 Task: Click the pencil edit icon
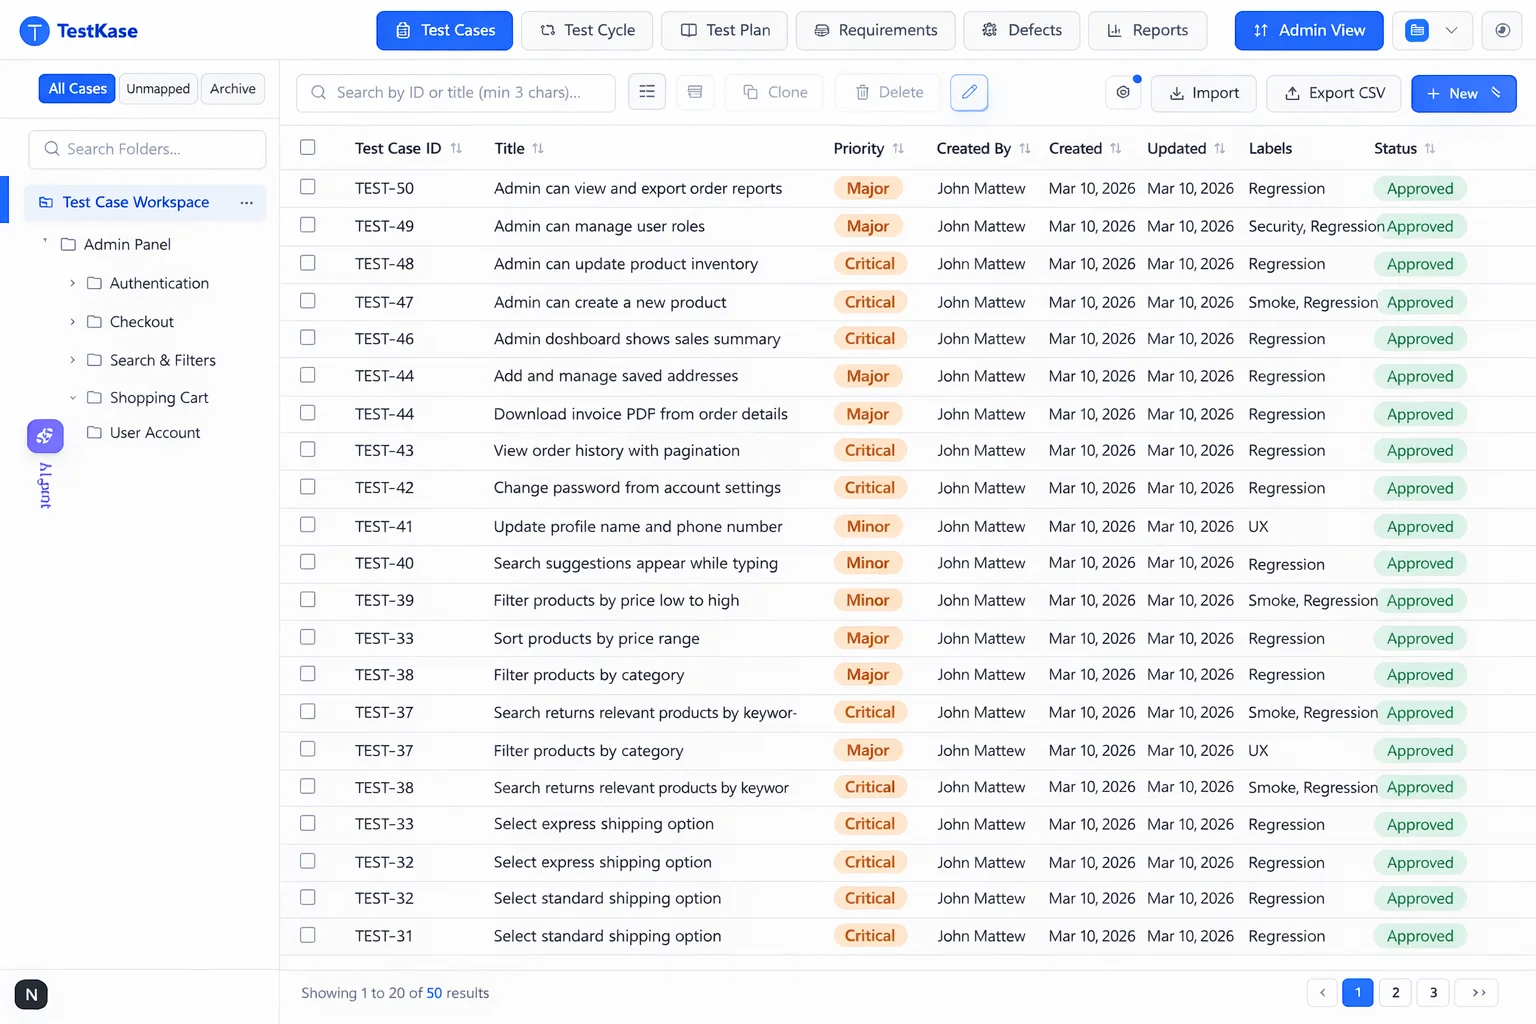[x=968, y=92]
